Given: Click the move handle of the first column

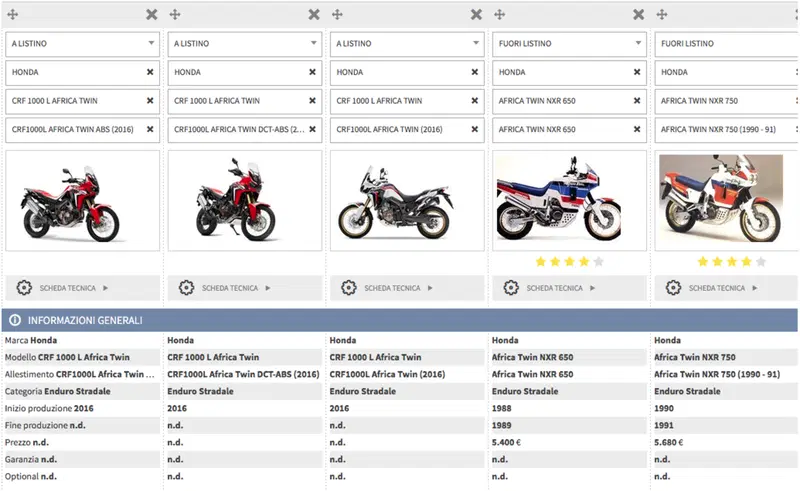Looking at the screenshot, I should click(x=13, y=14).
